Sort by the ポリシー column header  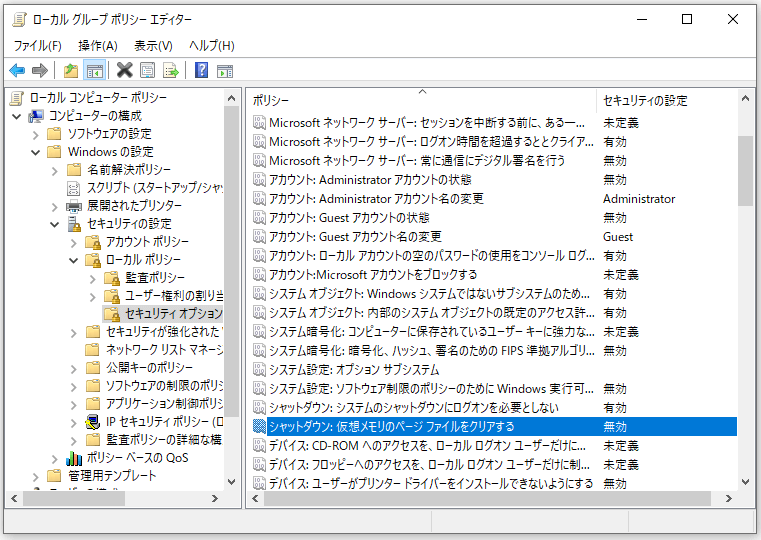point(422,100)
